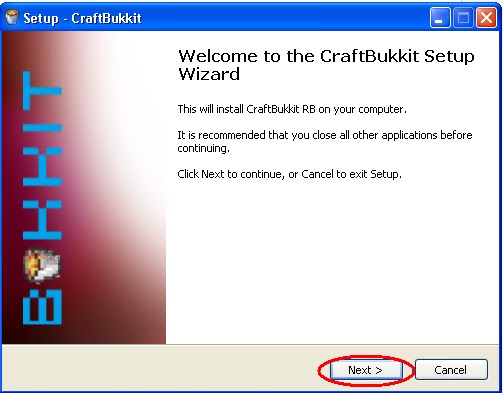Screen dimensions: 503x393
Task: Click "Click Next to continue, or Cancel to exit Setup."
Action: coord(289,174)
